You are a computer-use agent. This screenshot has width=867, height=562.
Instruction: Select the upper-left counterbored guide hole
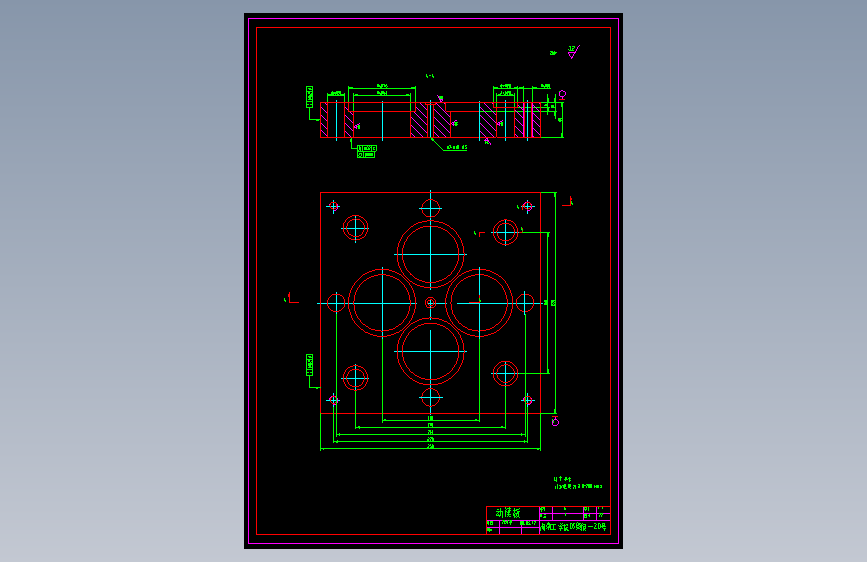point(355,228)
